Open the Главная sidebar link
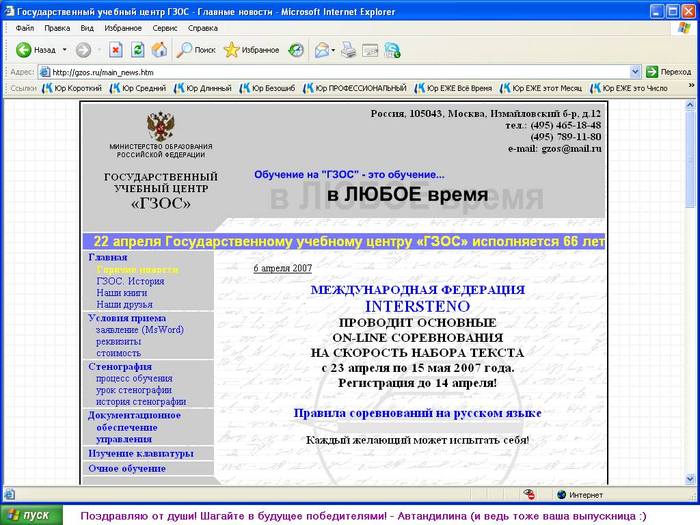 pos(108,257)
